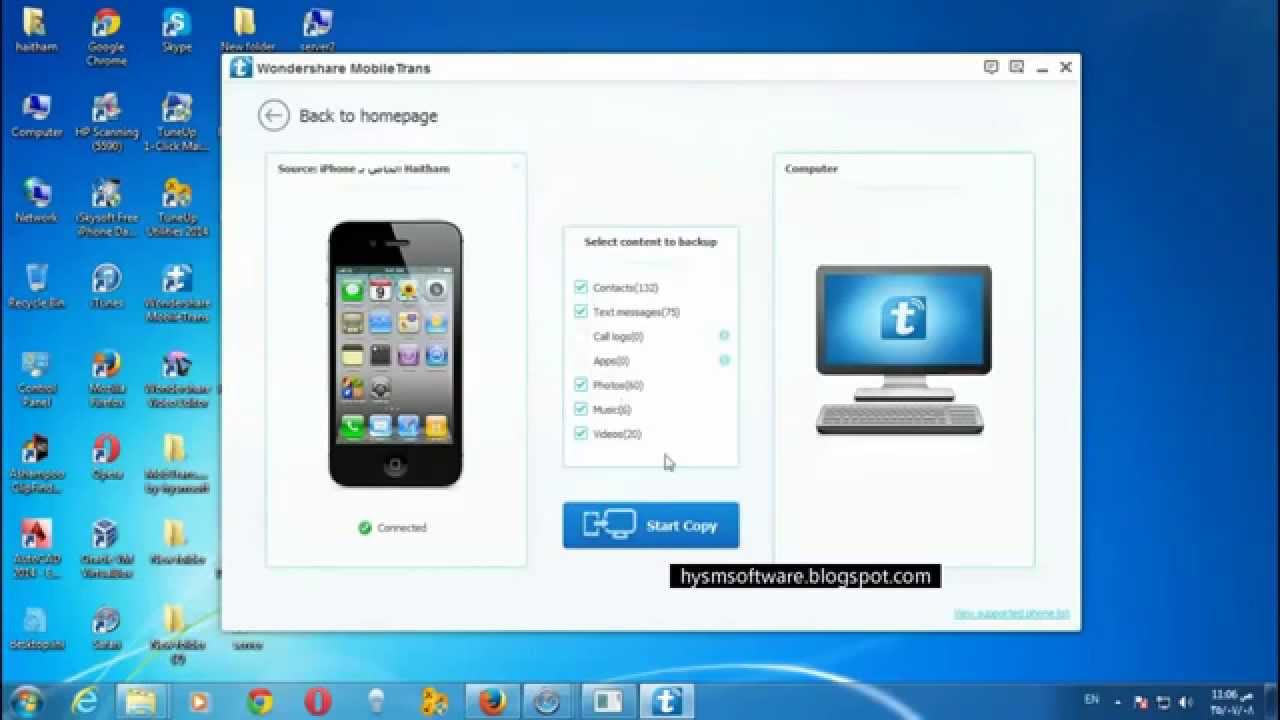Screen dimensions: 1280x720
Task: Open the Oracle VM VirtualBox shortcut
Action: [x=106, y=550]
